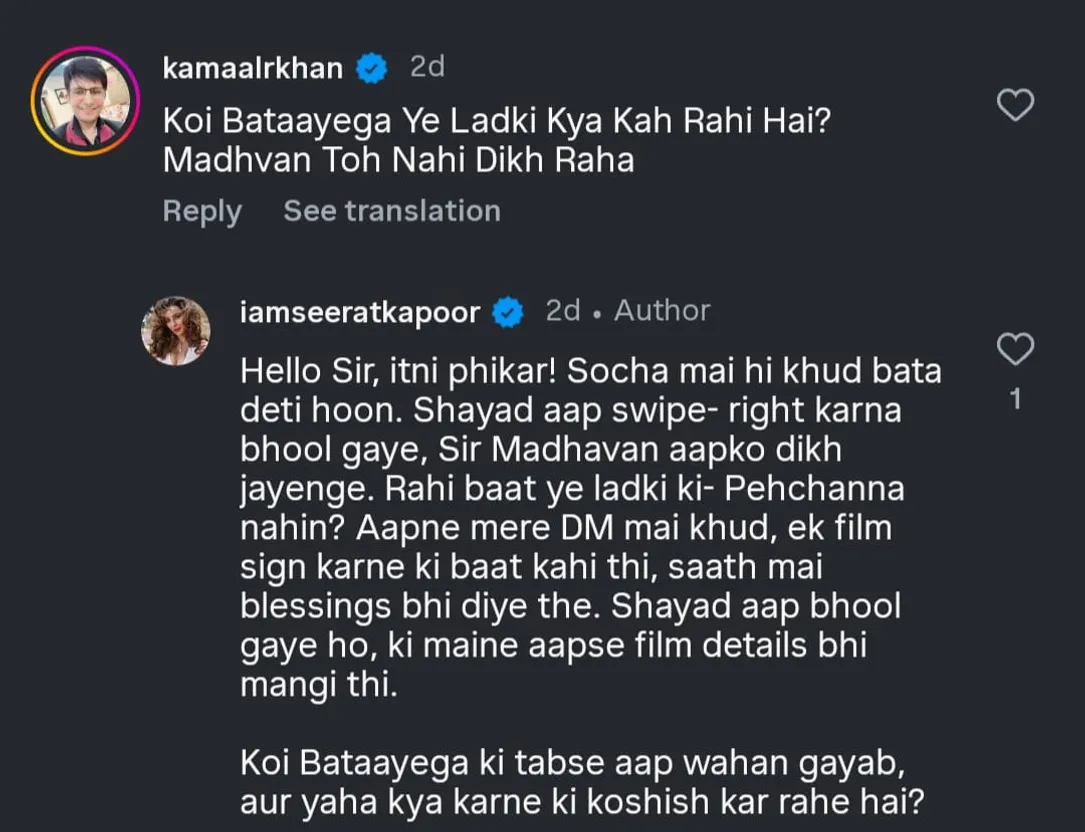Tap the heart on iamseeratkapoor's reply
The height and width of the screenshot is (832, 1085).
(1016, 350)
